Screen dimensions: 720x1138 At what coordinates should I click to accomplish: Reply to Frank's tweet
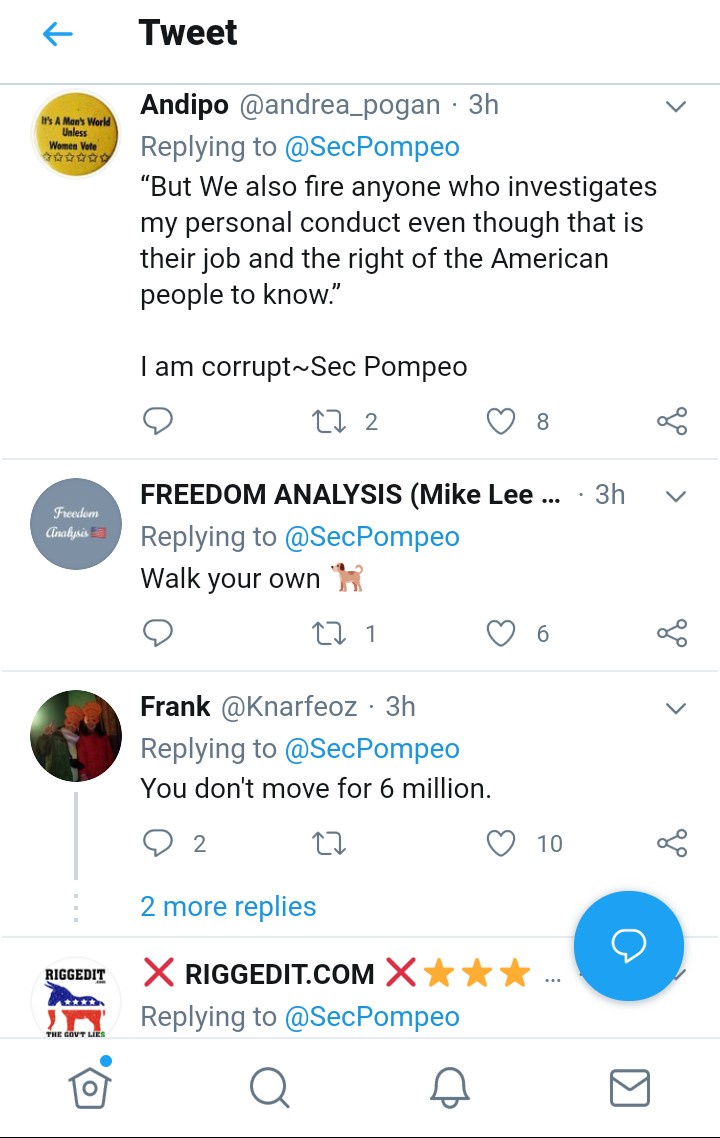158,843
